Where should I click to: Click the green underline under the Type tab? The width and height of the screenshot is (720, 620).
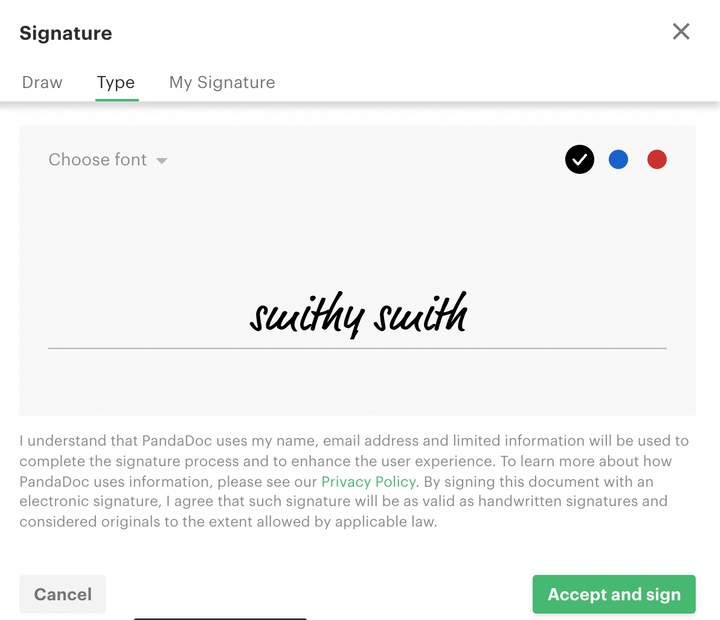point(116,100)
